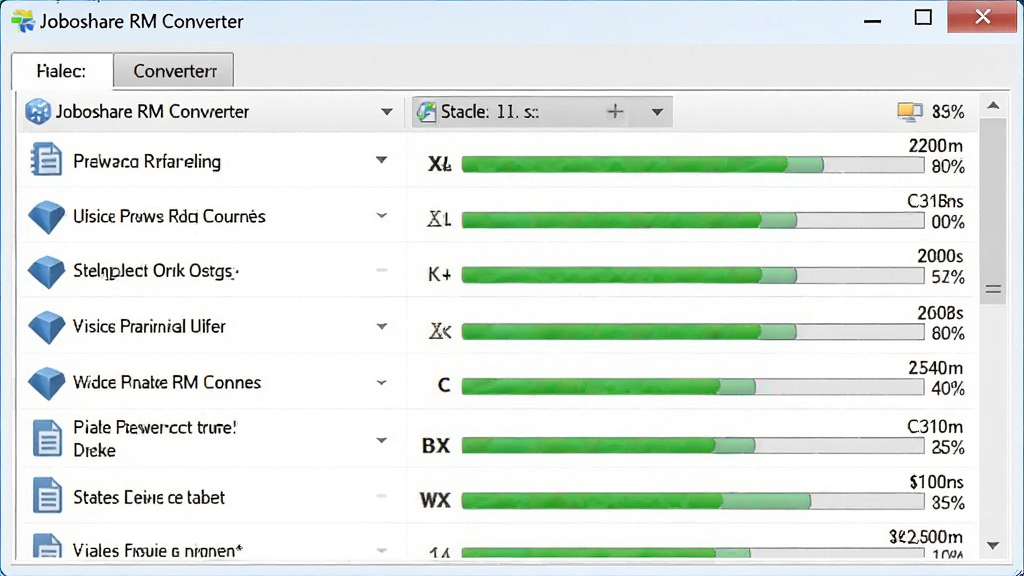Click the document icon for Piale Prewer-cct trure
Screen dimensions: 1024x576
point(47,438)
